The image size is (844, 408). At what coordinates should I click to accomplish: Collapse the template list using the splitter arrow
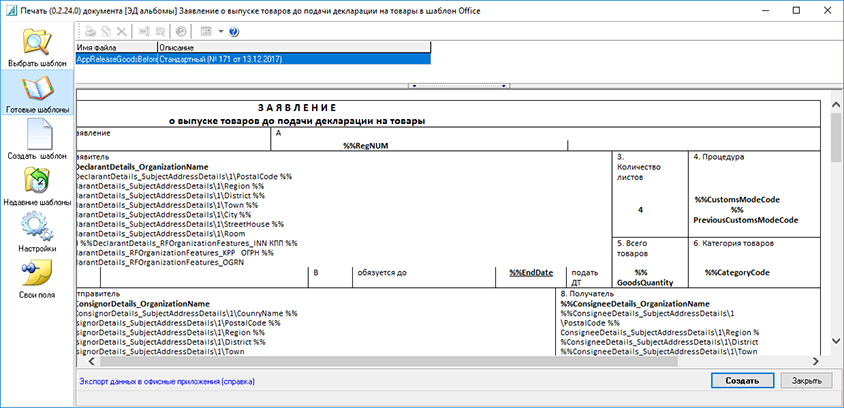(x=413, y=87)
